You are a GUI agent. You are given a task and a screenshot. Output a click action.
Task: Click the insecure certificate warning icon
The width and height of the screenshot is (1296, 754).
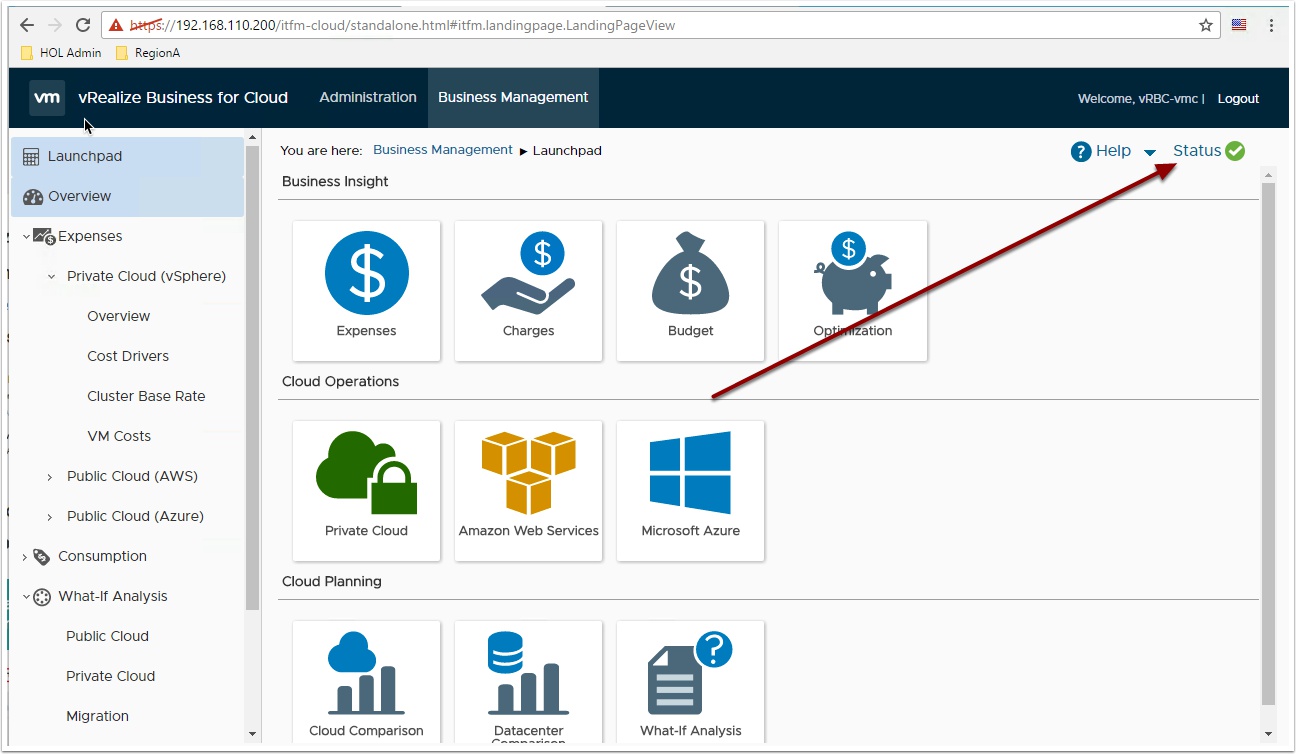[117, 25]
